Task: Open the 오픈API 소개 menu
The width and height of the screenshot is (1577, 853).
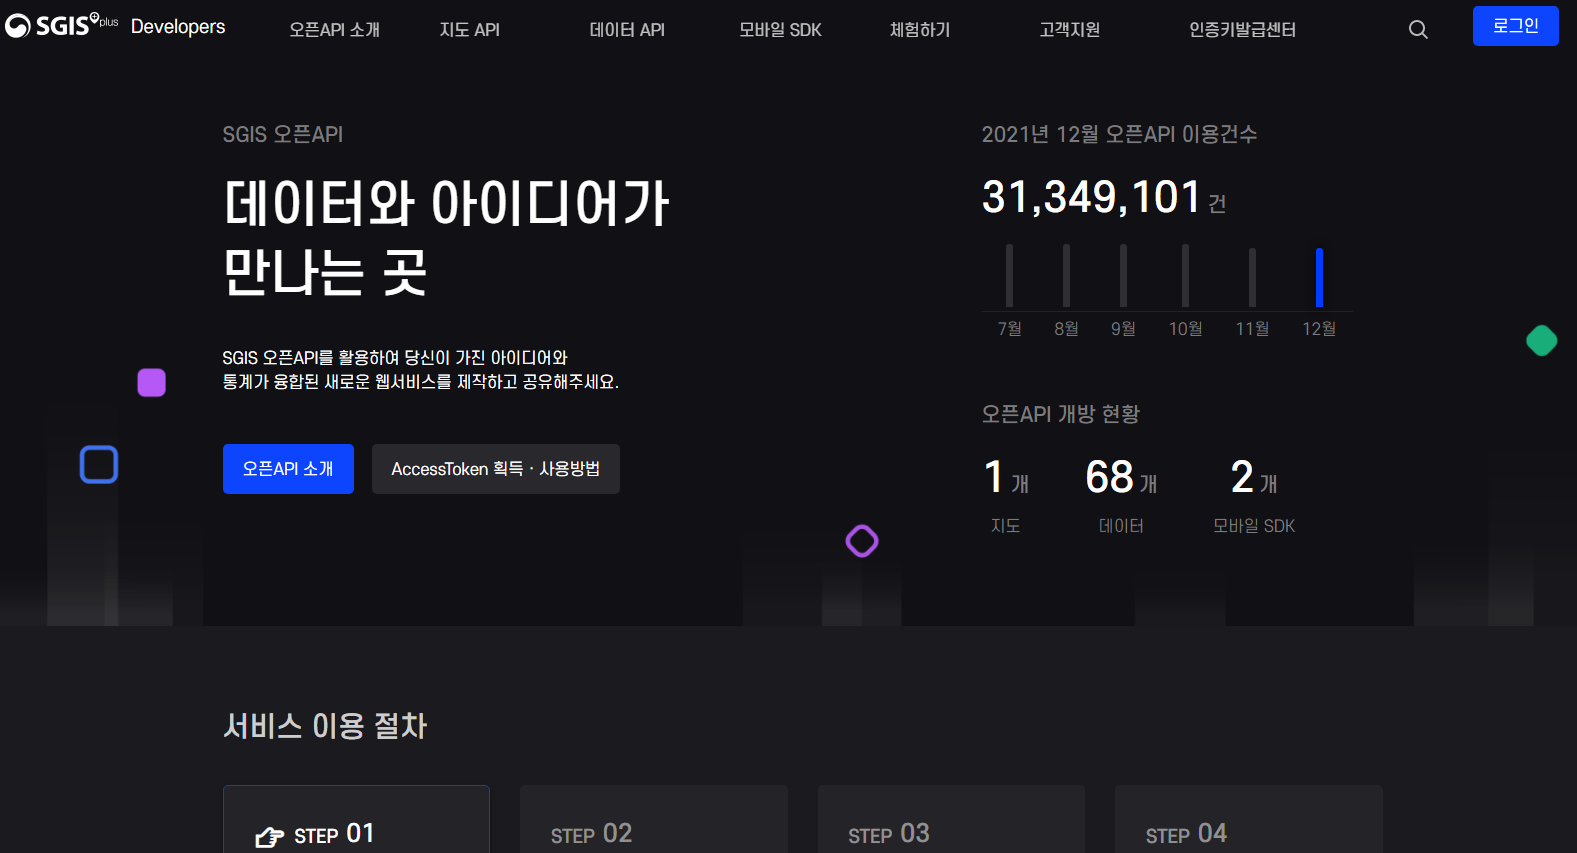Action: (334, 30)
